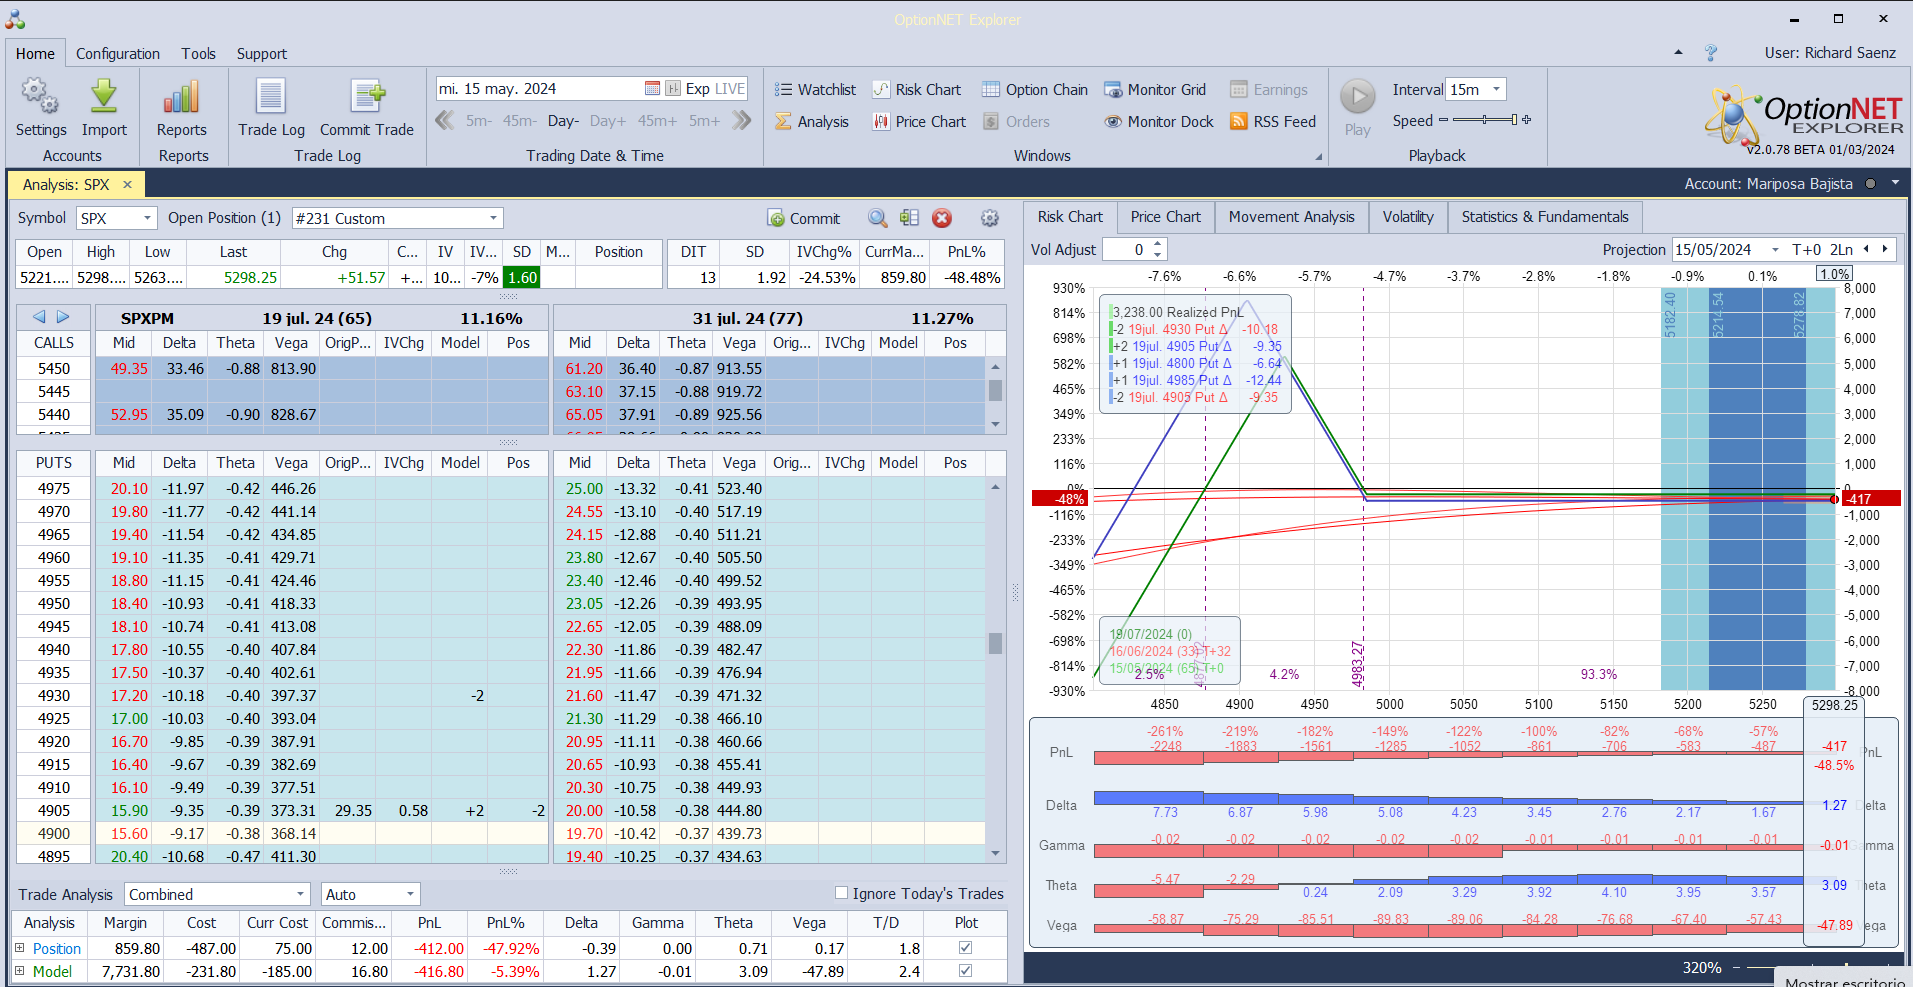
Task: Open the Settings gear icon
Action: [40, 98]
